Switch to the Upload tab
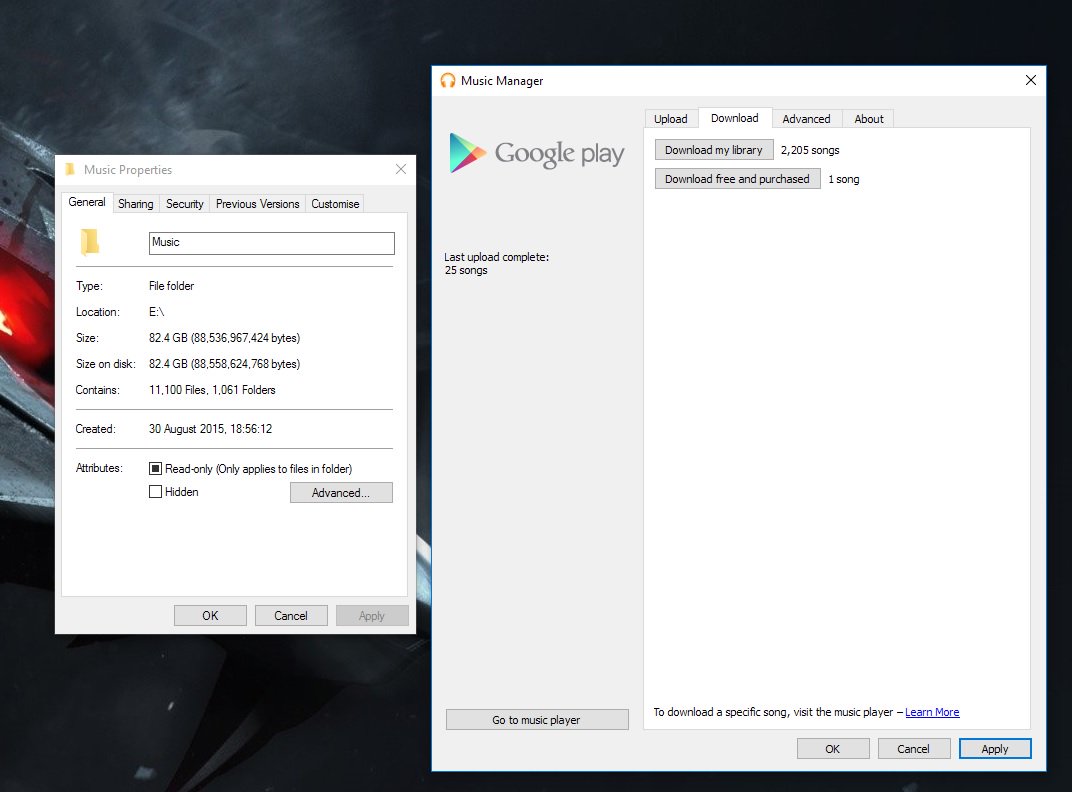This screenshot has height=792, width=1072. pos(671,119)
